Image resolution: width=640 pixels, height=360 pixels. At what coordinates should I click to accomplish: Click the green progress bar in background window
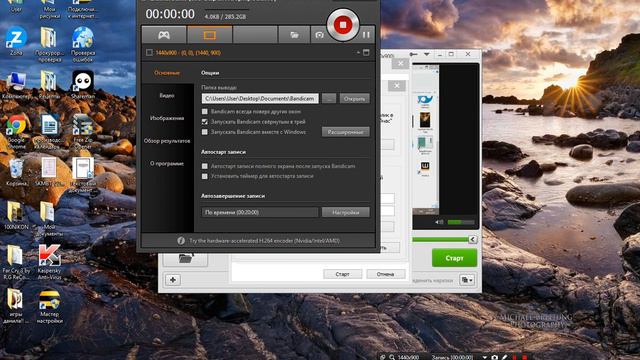tap(440, 240)
